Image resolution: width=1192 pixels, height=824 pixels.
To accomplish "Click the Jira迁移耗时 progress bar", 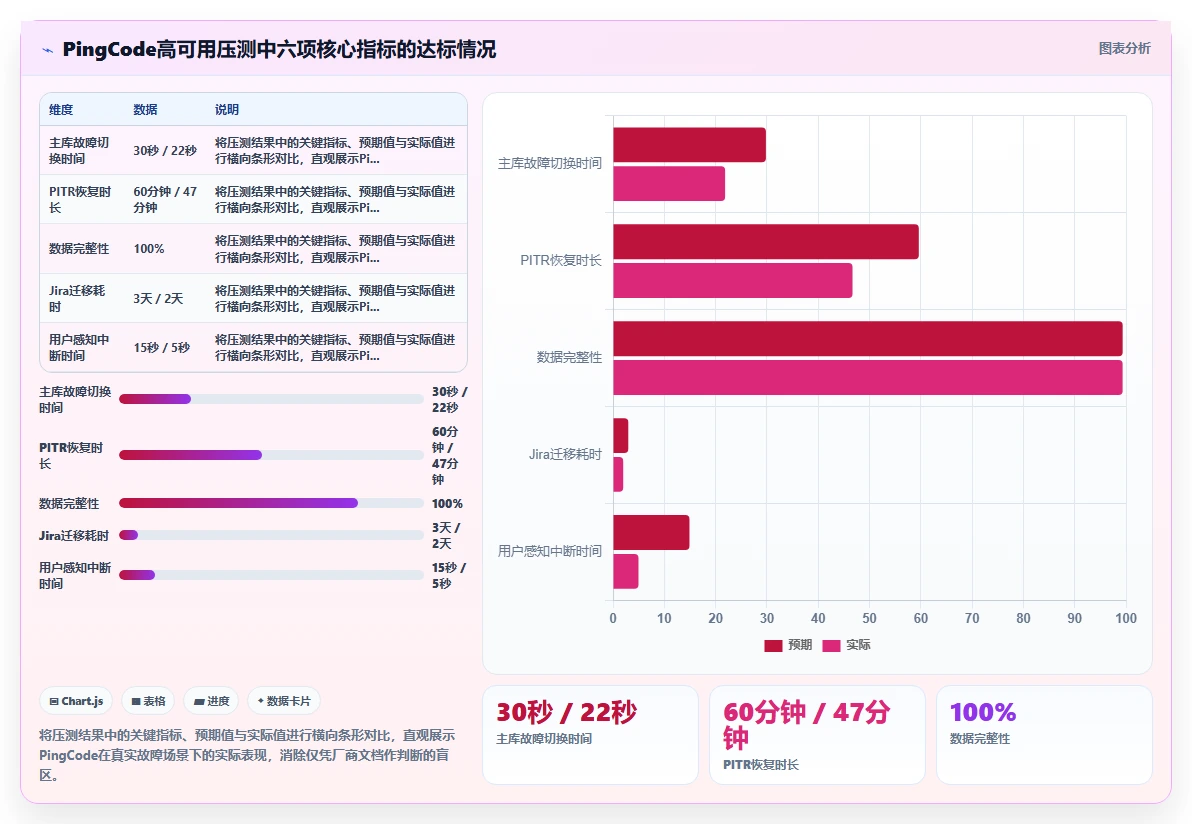I will pos(271,535).
